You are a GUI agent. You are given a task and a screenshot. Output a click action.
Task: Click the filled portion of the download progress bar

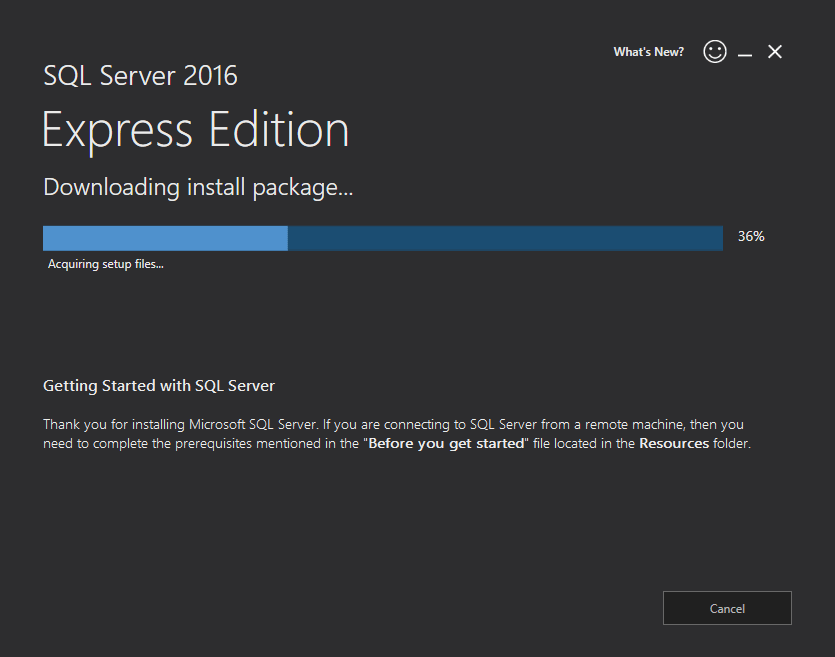pyautogui.click(x=165, y=238)
